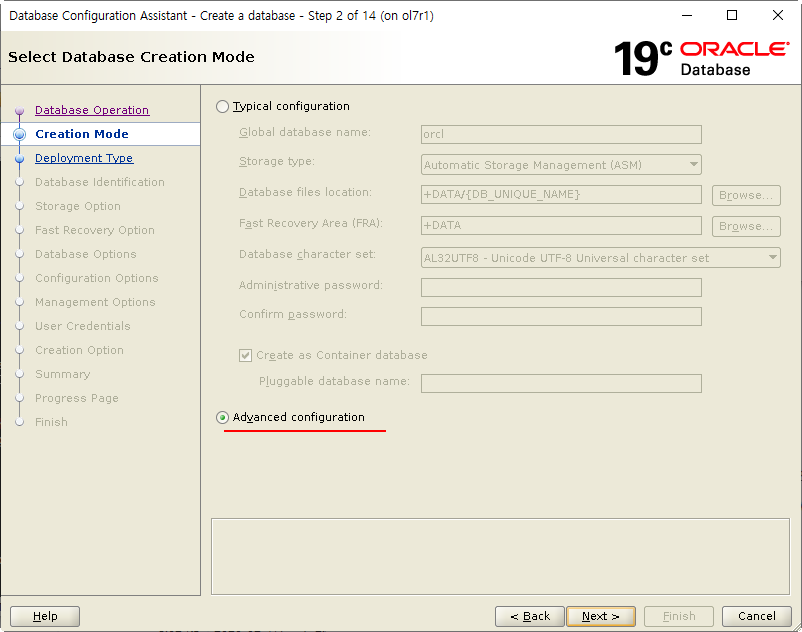The image size is (802, 632).
Task: Select the Advanced configuration option
Action: 222,416
